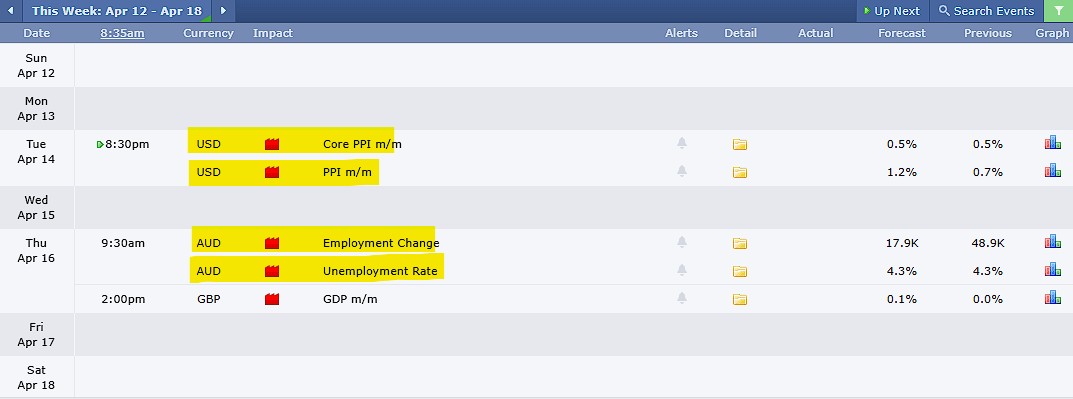The width and height of the screenshot is (1073, 399).
Task: Open graph icon for Core PPI m/m
Action: (x=1052, y=142)
